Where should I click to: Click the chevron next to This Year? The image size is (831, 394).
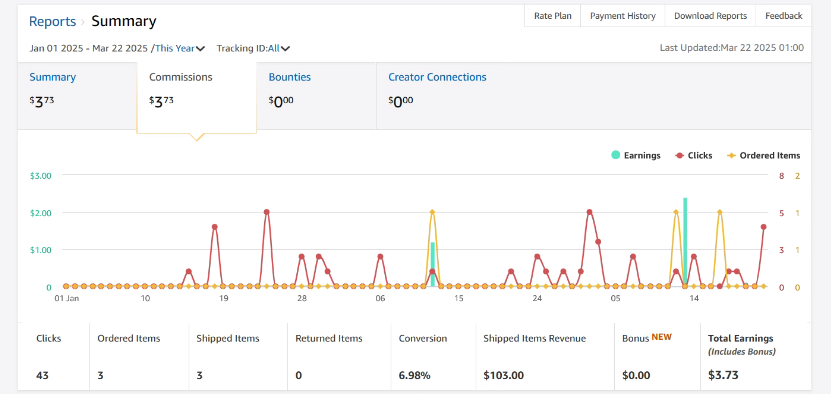200,49
